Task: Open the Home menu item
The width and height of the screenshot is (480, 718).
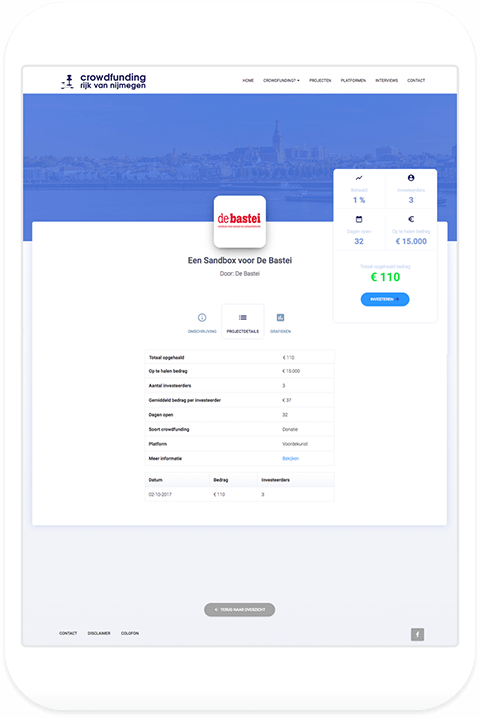Action: pos(248,81)
